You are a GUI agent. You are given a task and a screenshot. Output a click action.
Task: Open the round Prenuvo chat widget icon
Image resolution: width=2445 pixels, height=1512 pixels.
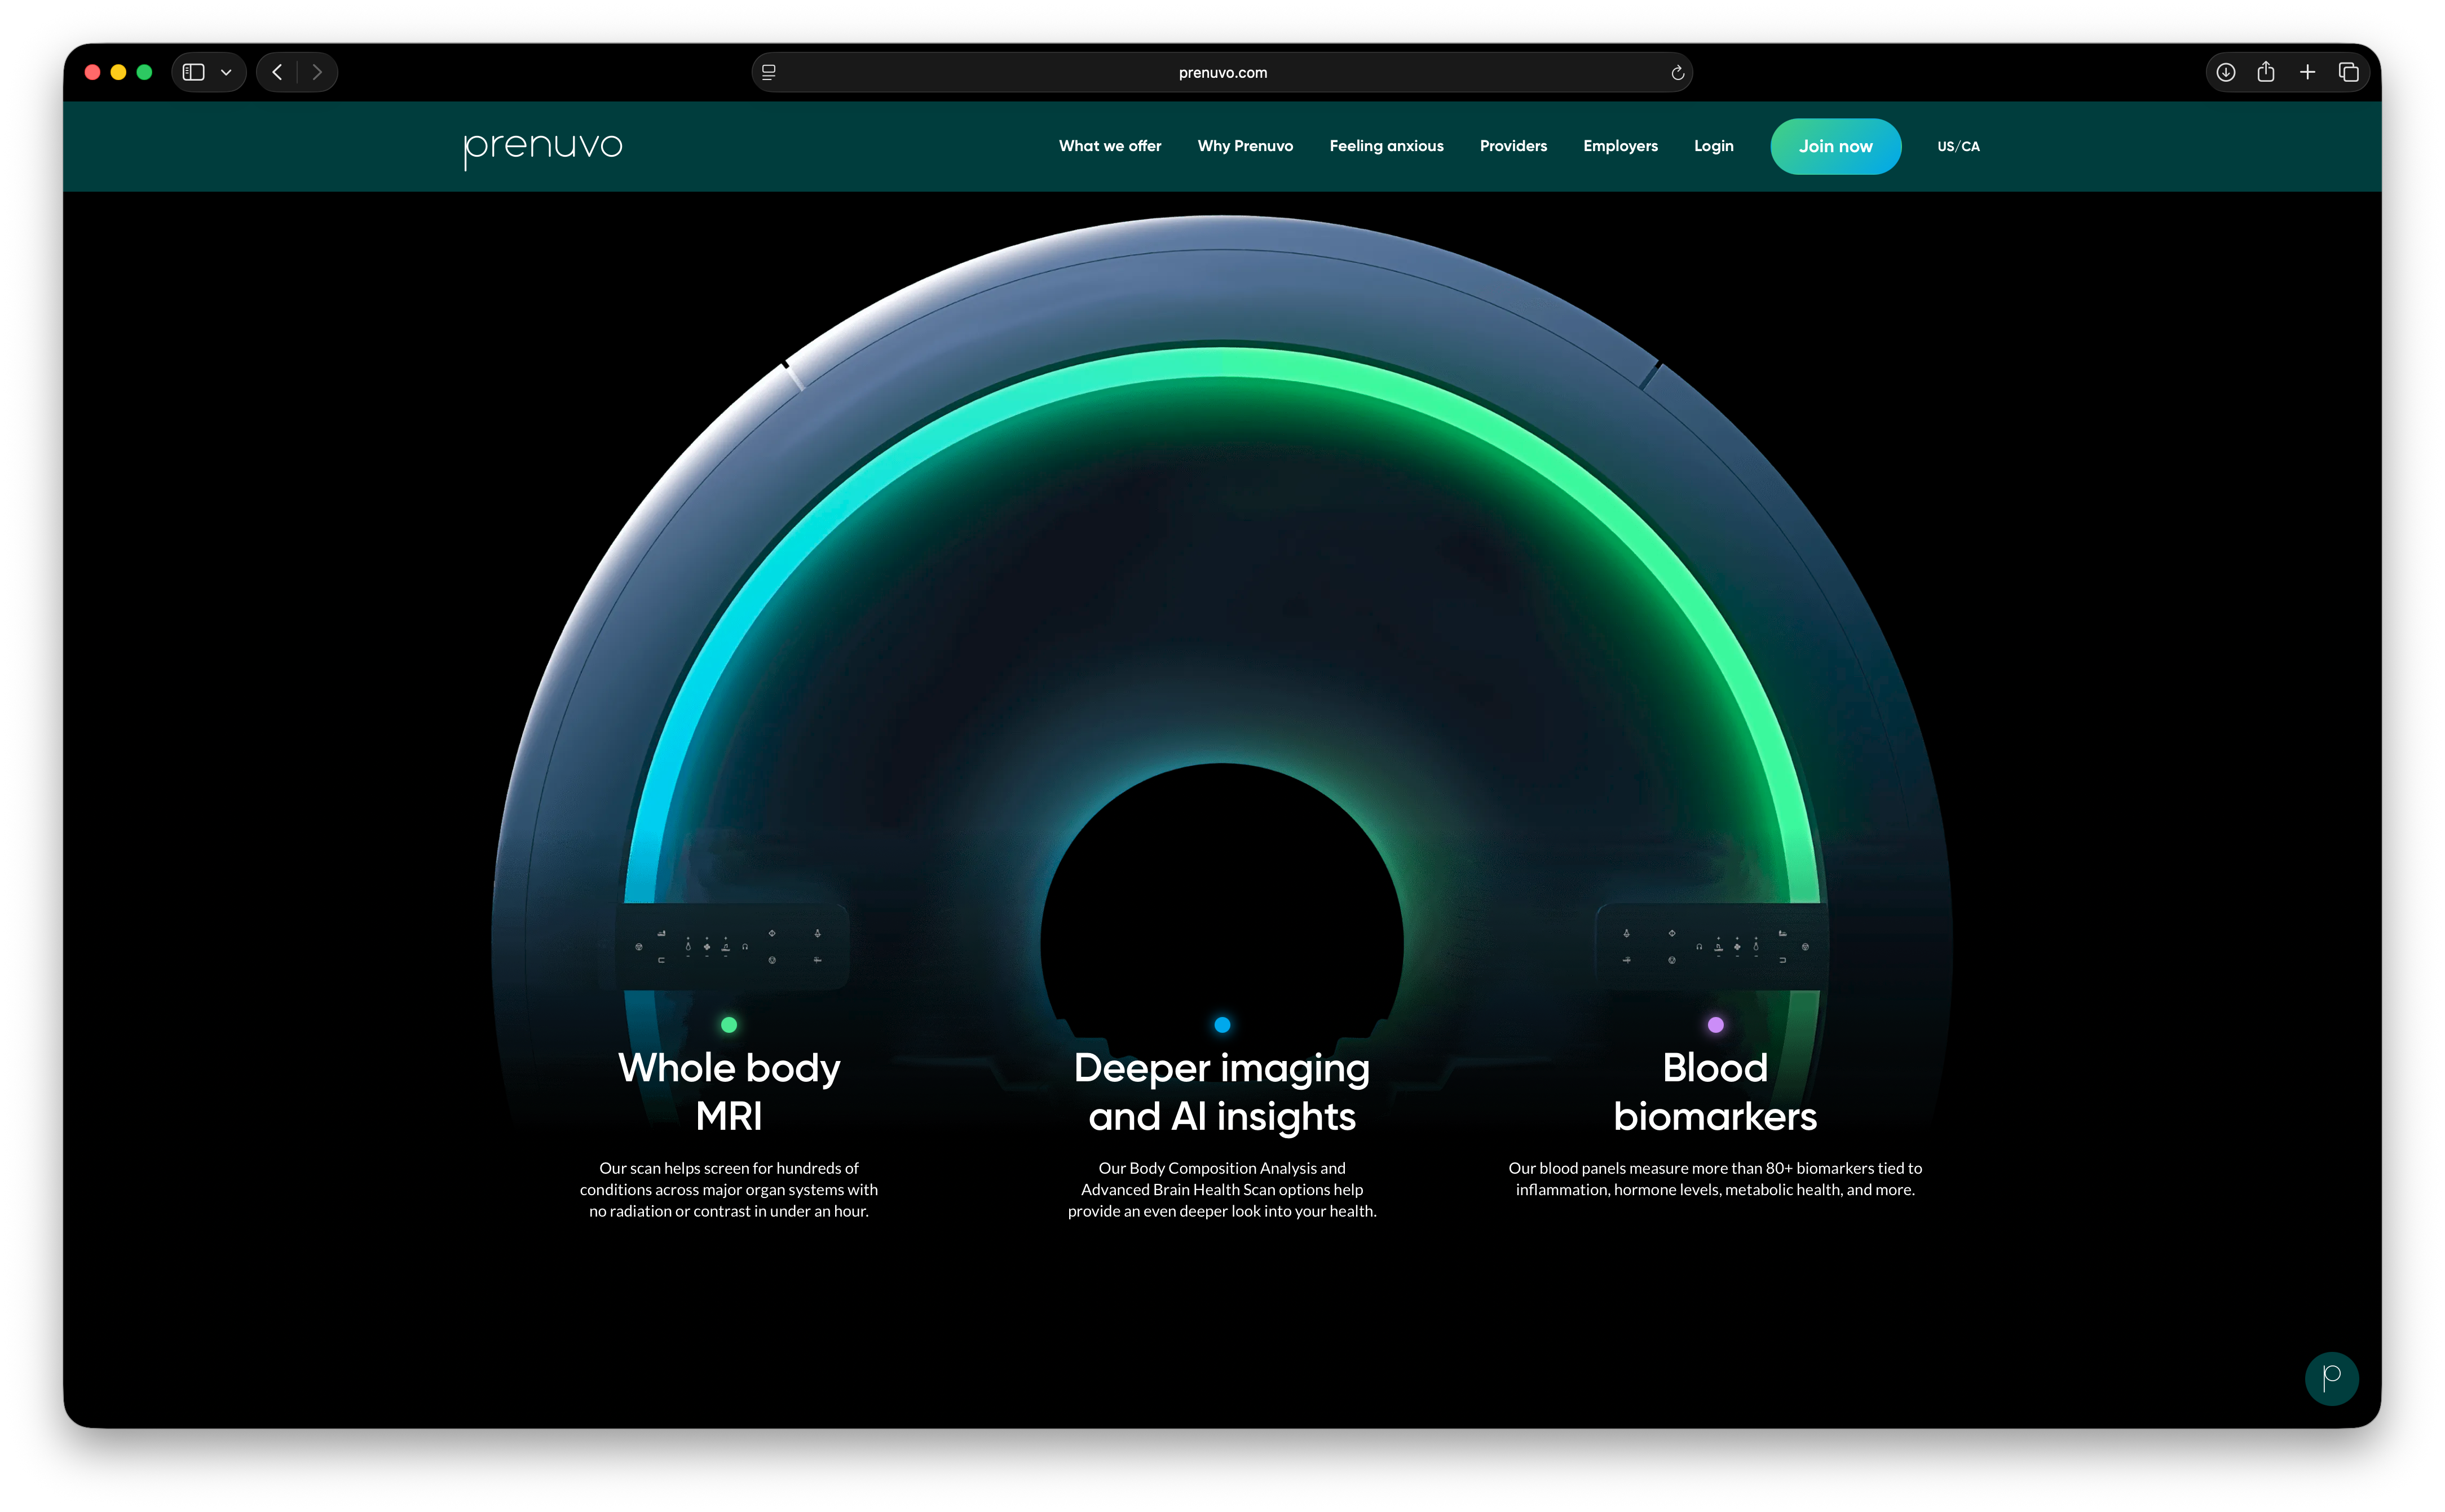pos(2331,1378)
